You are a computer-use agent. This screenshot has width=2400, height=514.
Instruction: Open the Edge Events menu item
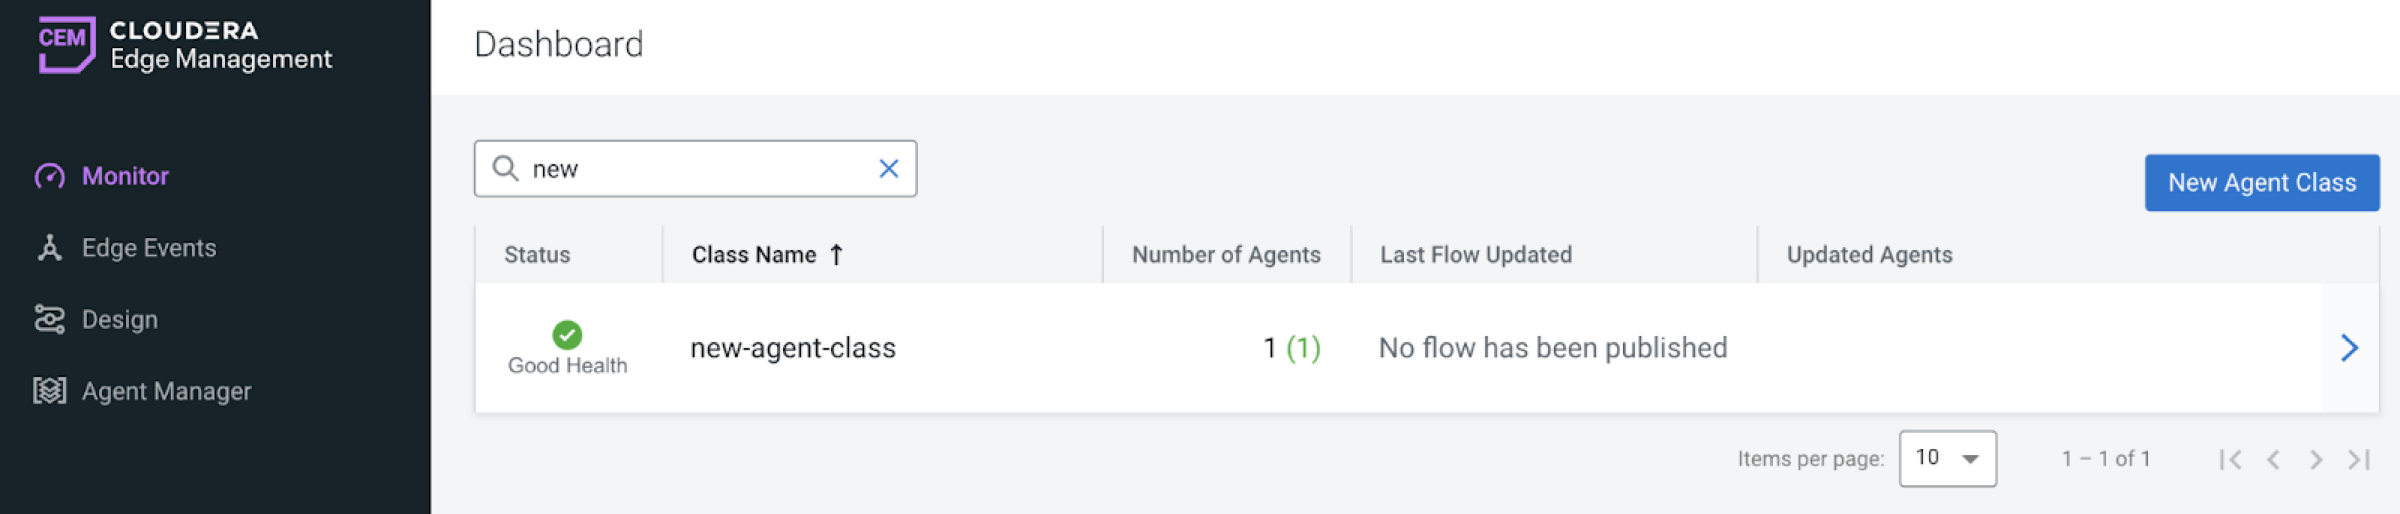[x=149, y=248]
